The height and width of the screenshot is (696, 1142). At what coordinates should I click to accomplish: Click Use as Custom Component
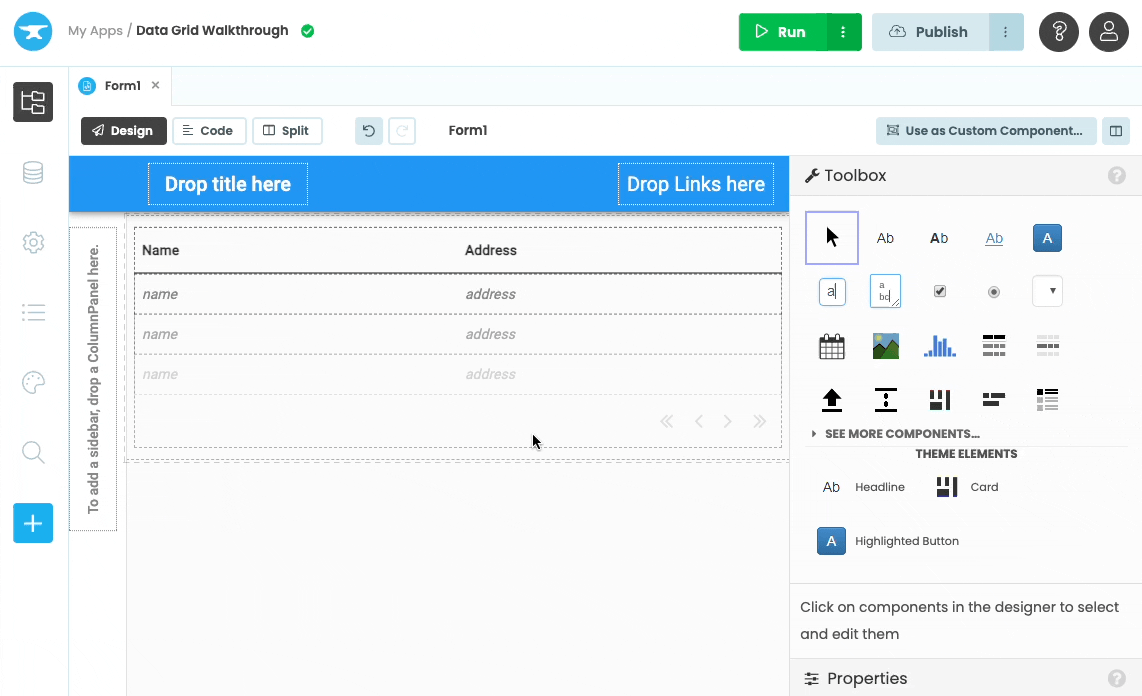[985, 131]
